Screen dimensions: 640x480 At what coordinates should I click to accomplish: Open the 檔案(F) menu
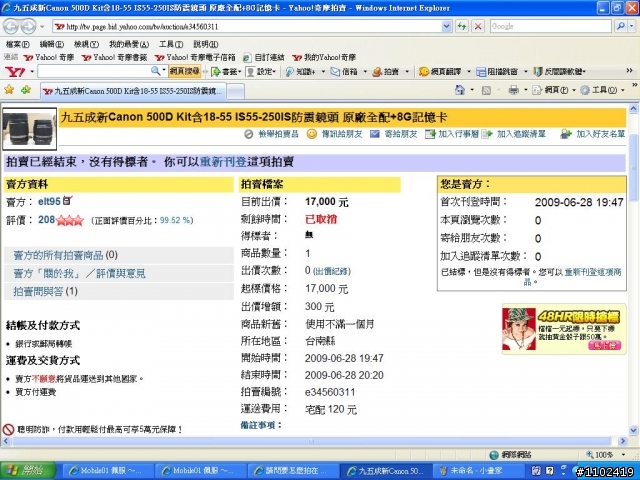click(17, 44)
